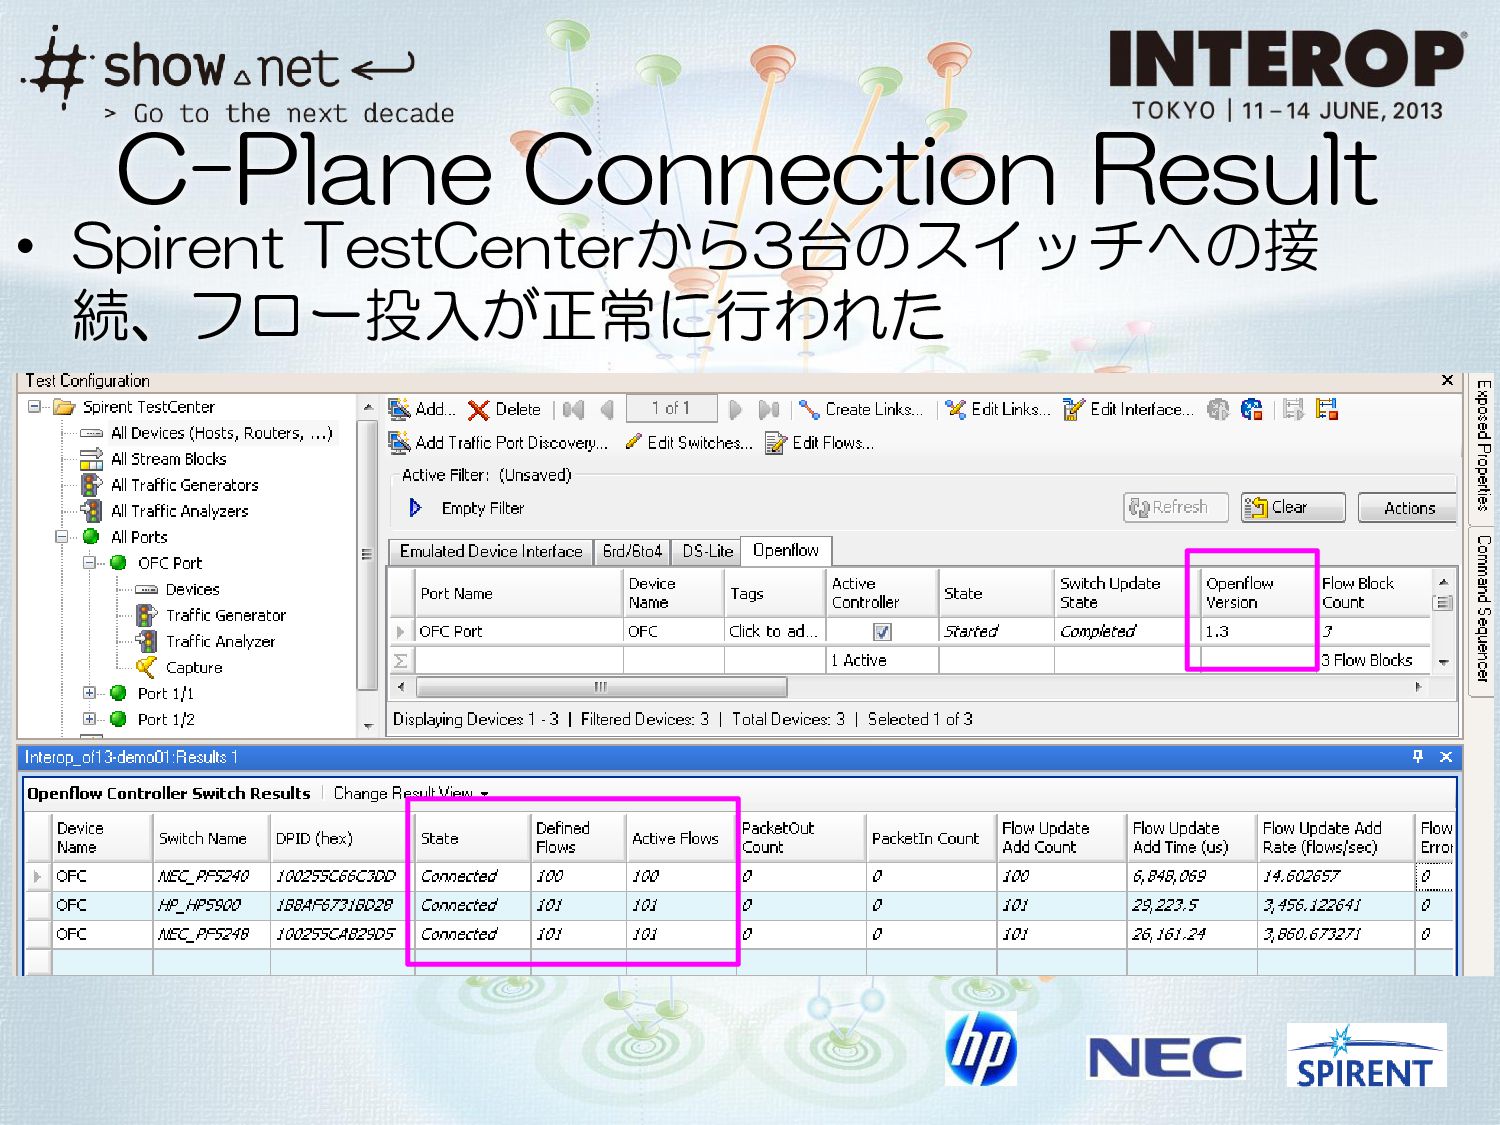This screenshot has width=1500, height=1125.
Task: Click Add Traffic Port Discovery icon
Action: click(x=400, y=442)
